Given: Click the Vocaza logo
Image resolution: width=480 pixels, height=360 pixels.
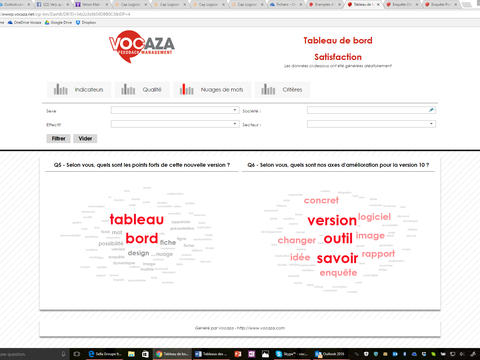Looking at the screenshot, I should click(142, 47).
